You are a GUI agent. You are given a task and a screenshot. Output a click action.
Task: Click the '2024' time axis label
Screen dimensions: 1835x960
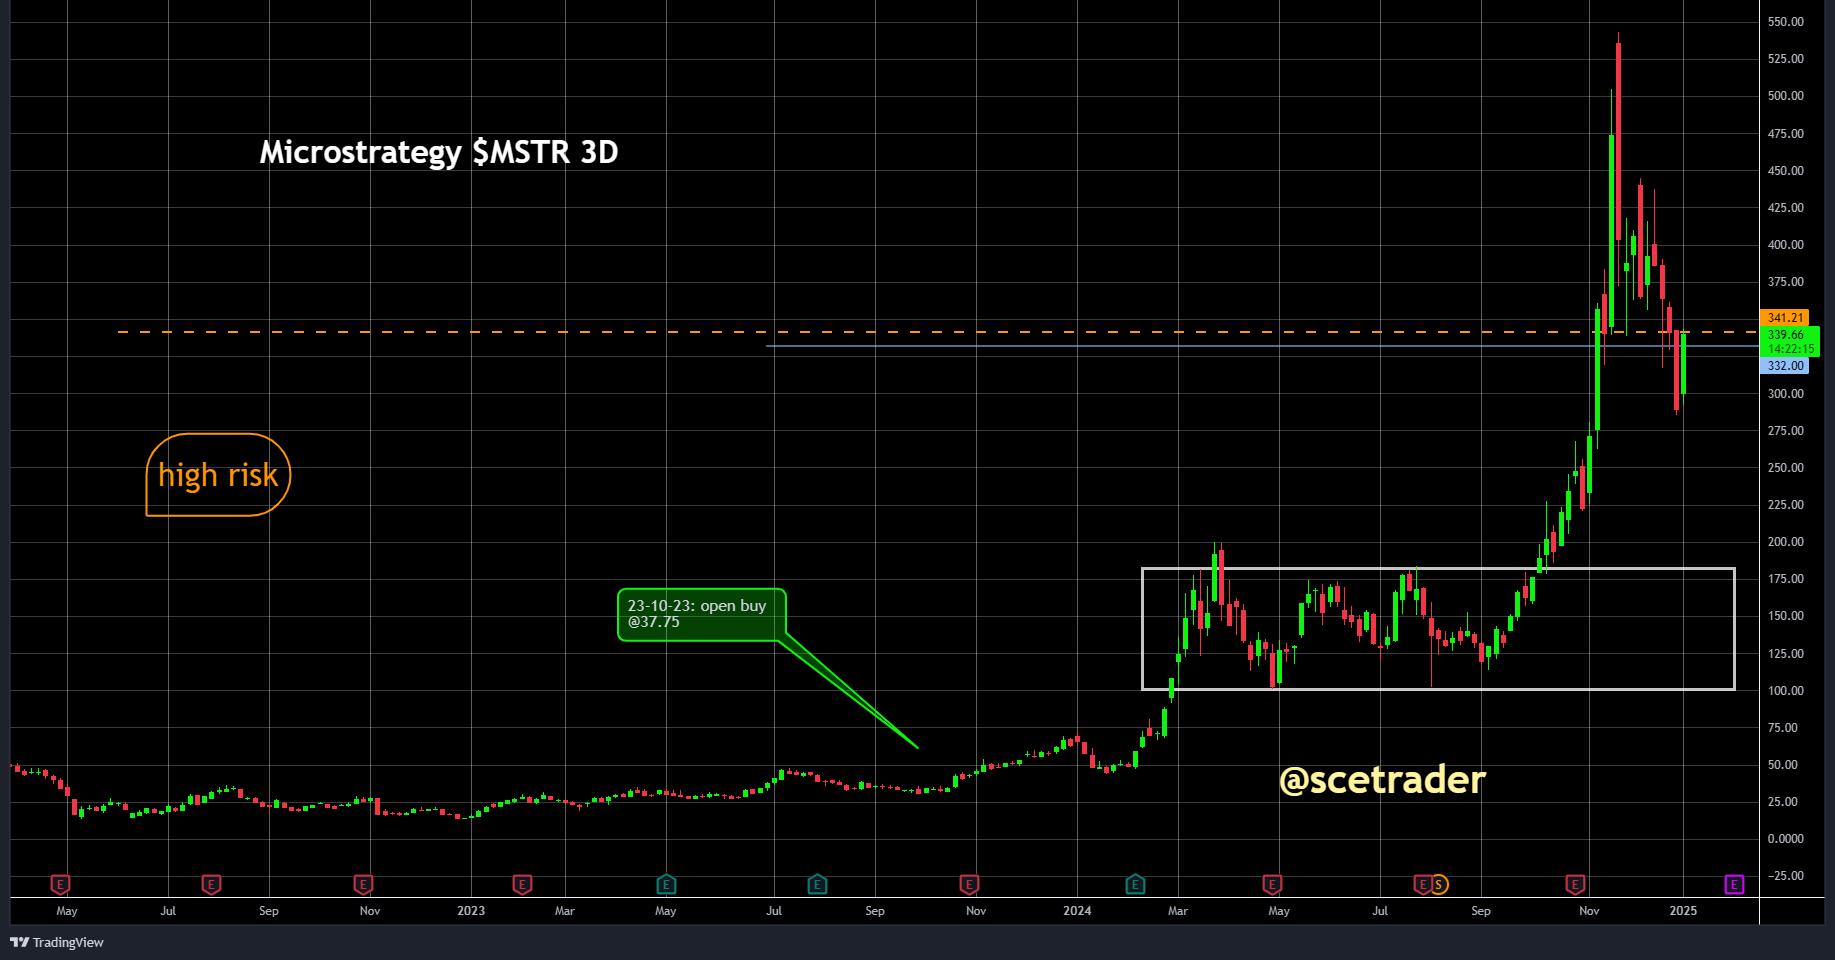(1077, 911)
